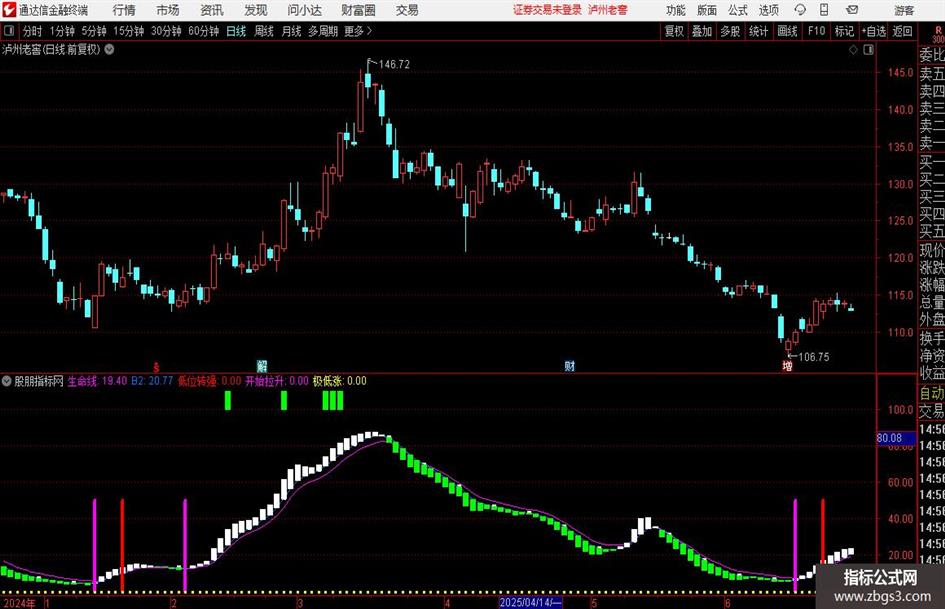Click the 通达信 red logo icon
The image size is (945, 609).
8,10
